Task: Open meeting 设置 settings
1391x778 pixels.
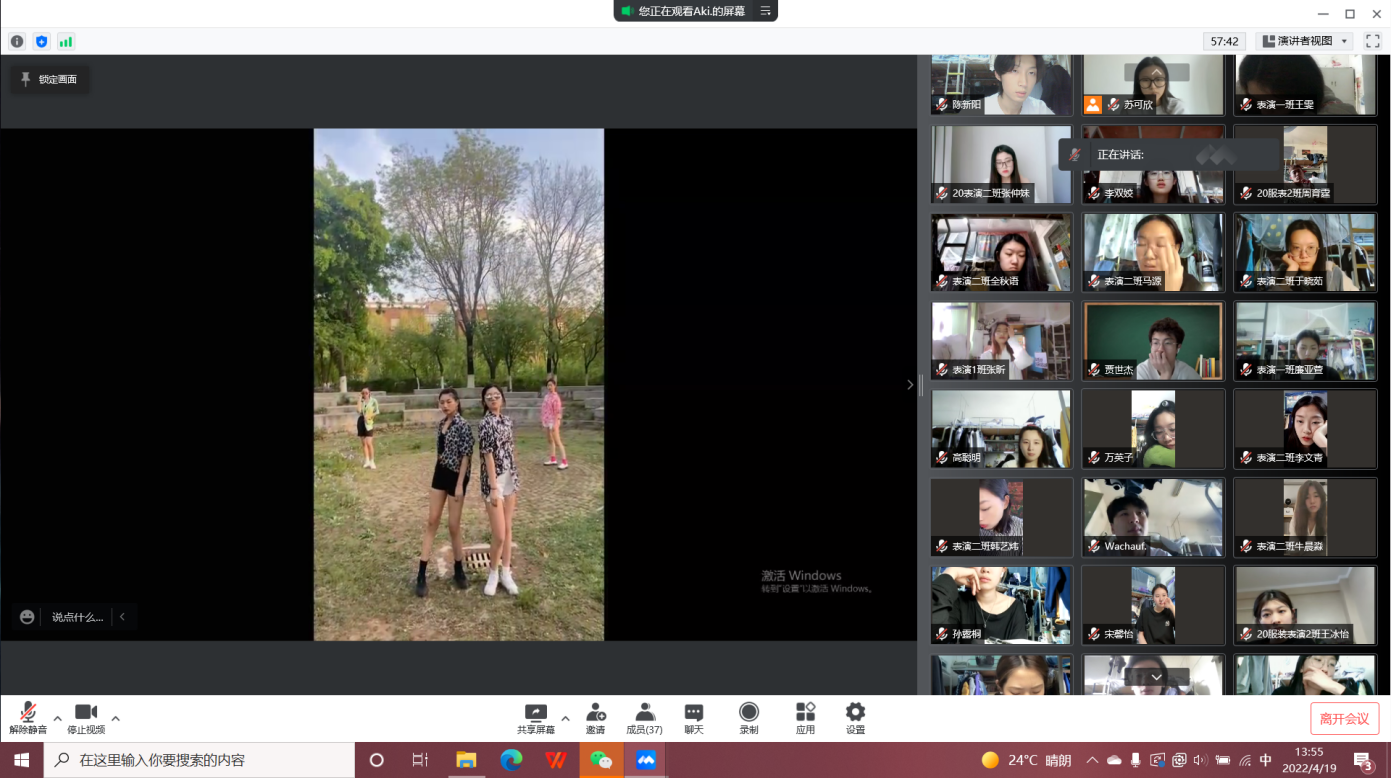Action: [x=855, y=718]
